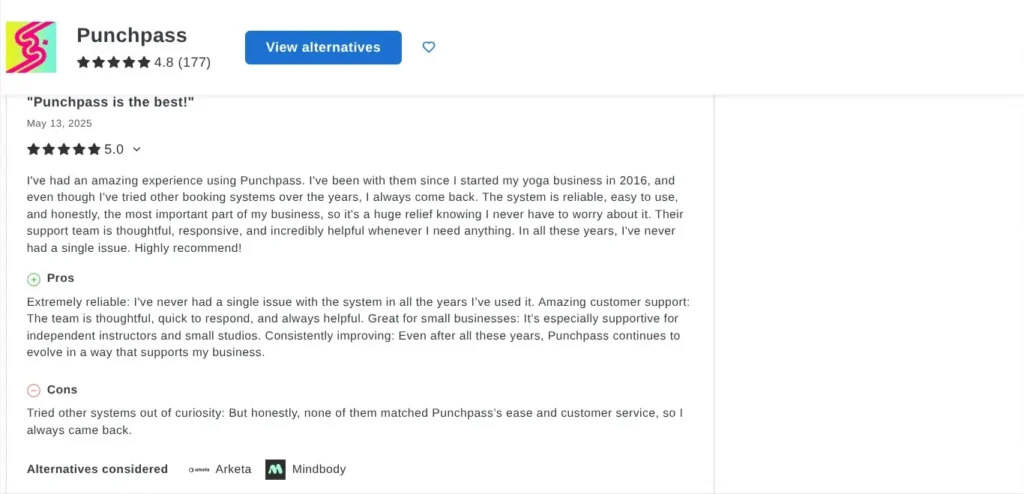Open the Mindbody alternative logo icon

coord(275,469)
